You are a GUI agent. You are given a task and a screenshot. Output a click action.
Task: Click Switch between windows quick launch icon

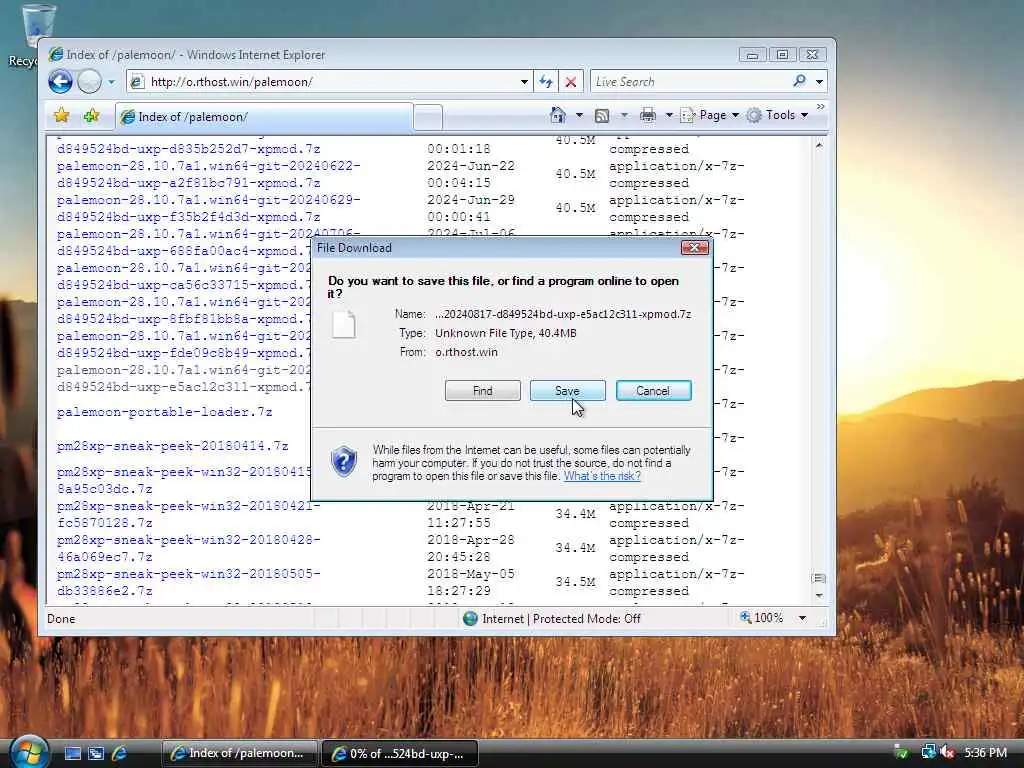tap(96, 754)
